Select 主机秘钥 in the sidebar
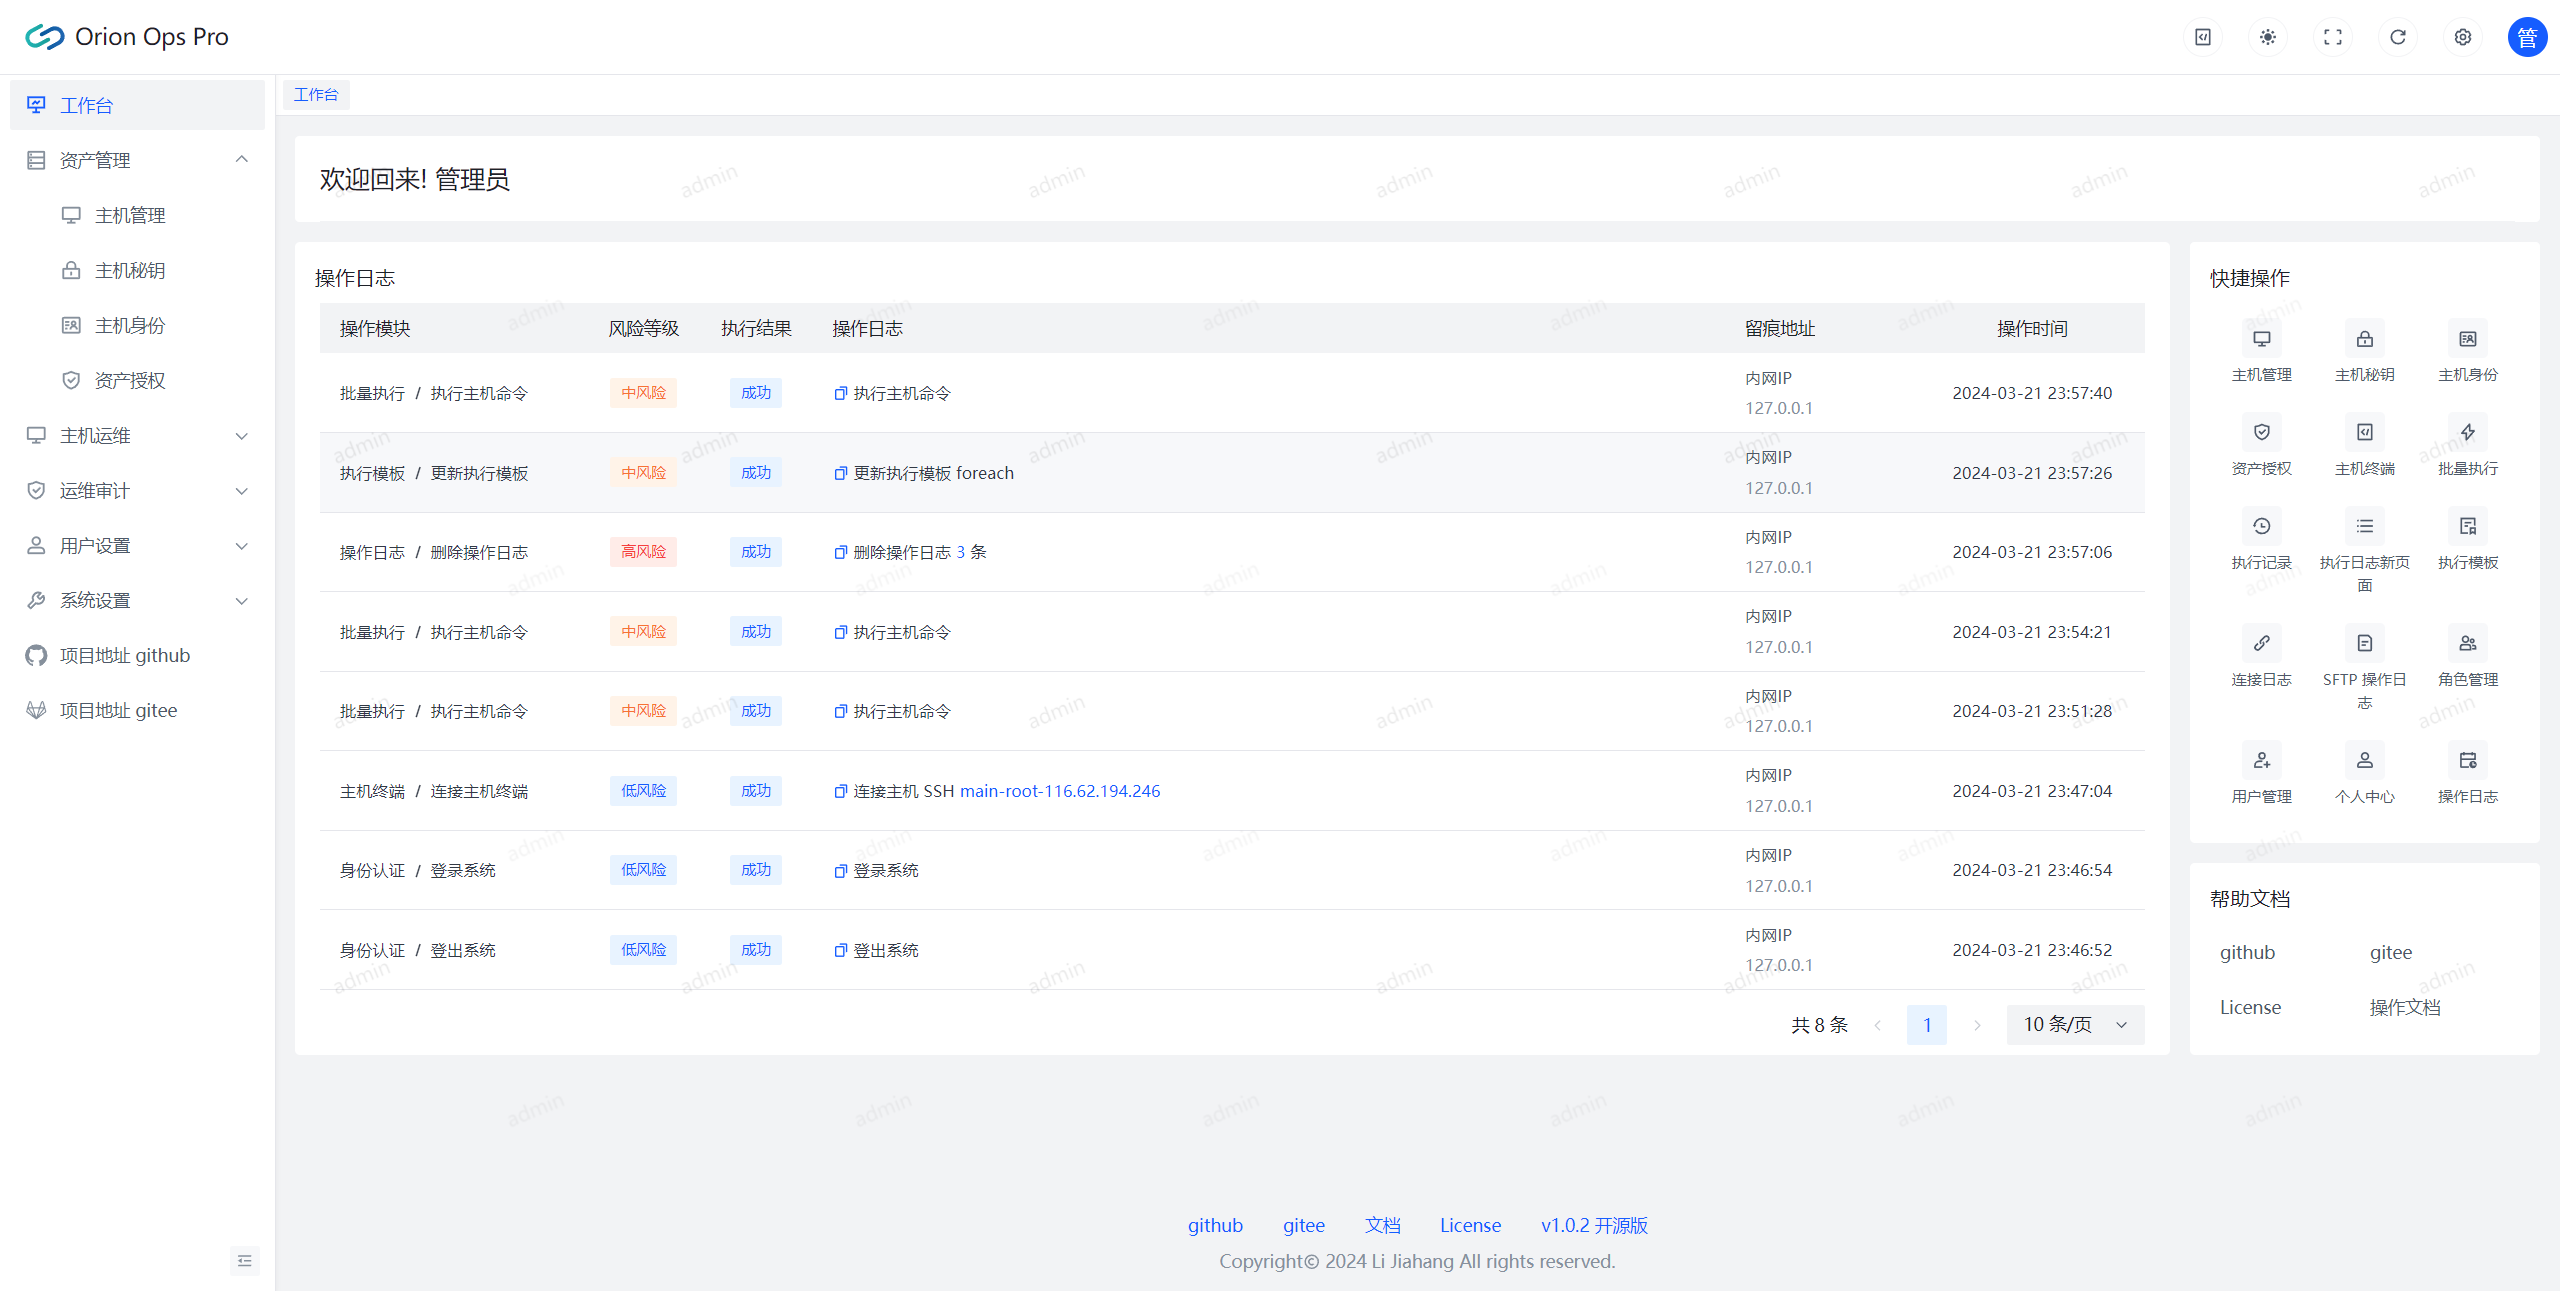The image size is (2560, 1291). click(x=130, y=271)
